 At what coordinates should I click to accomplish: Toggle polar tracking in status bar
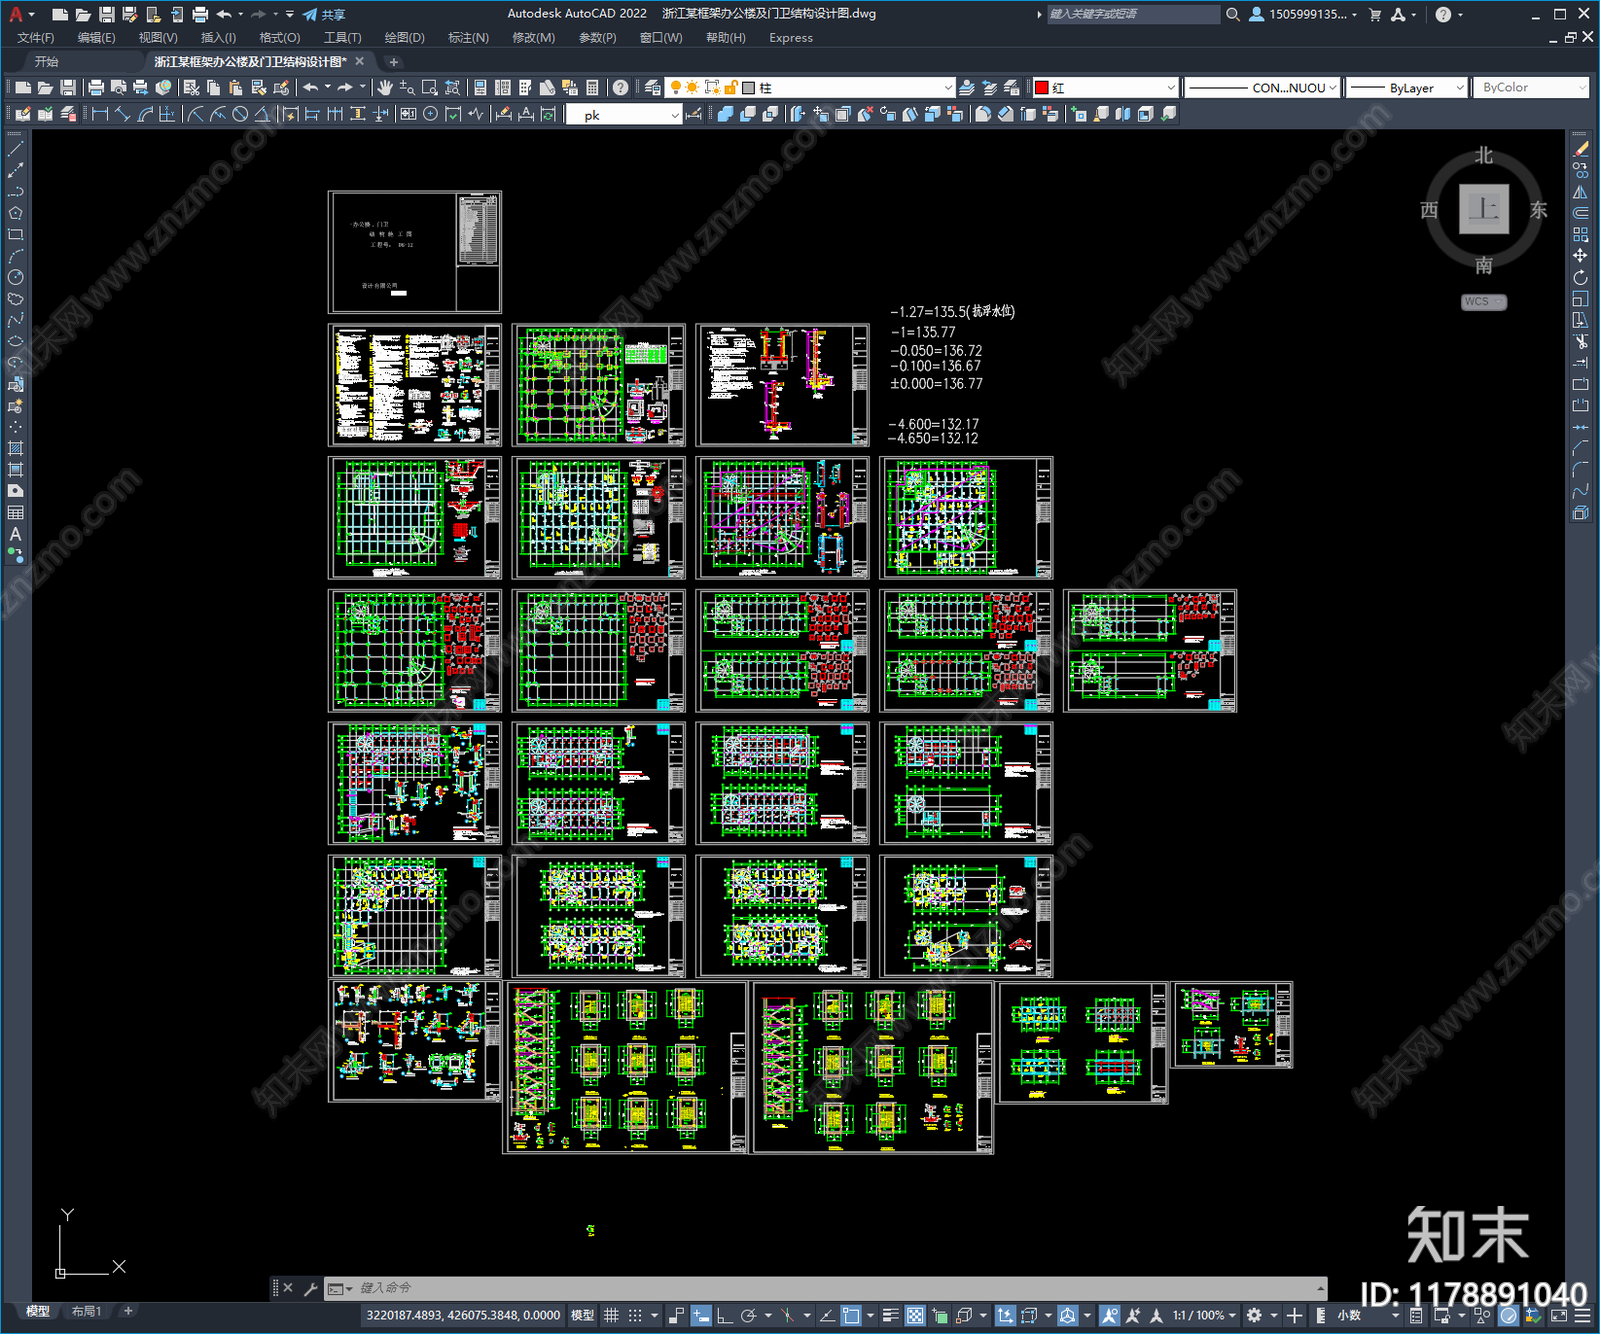click(x=748, y=1315)
